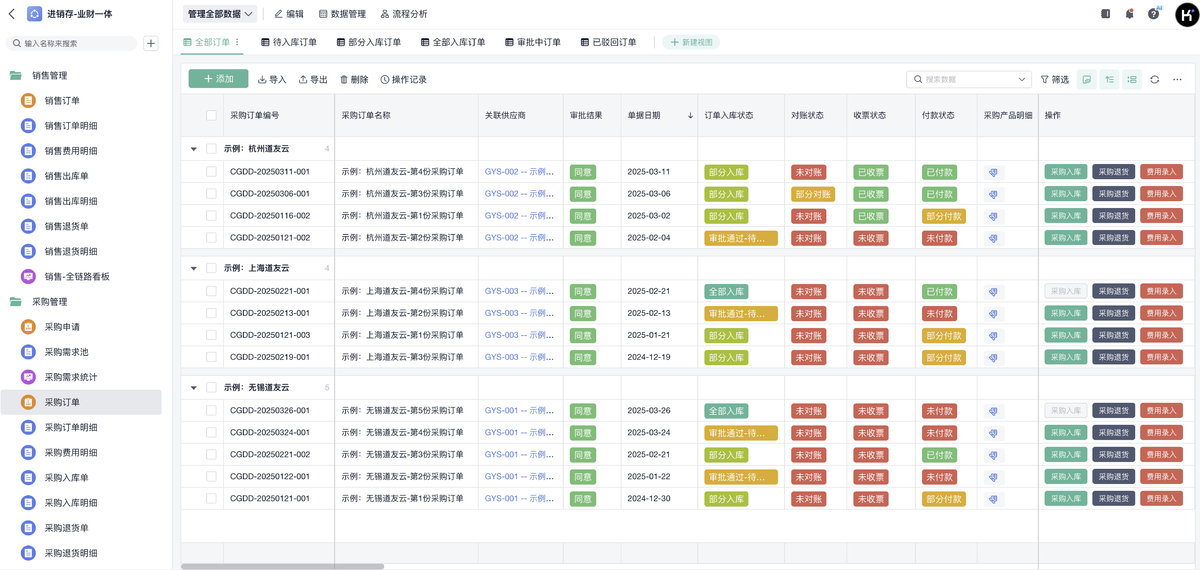Viewport: 1200px width, 570px height.
Task: Check the box for order CGDD-20250311-001
Action: 211,172
